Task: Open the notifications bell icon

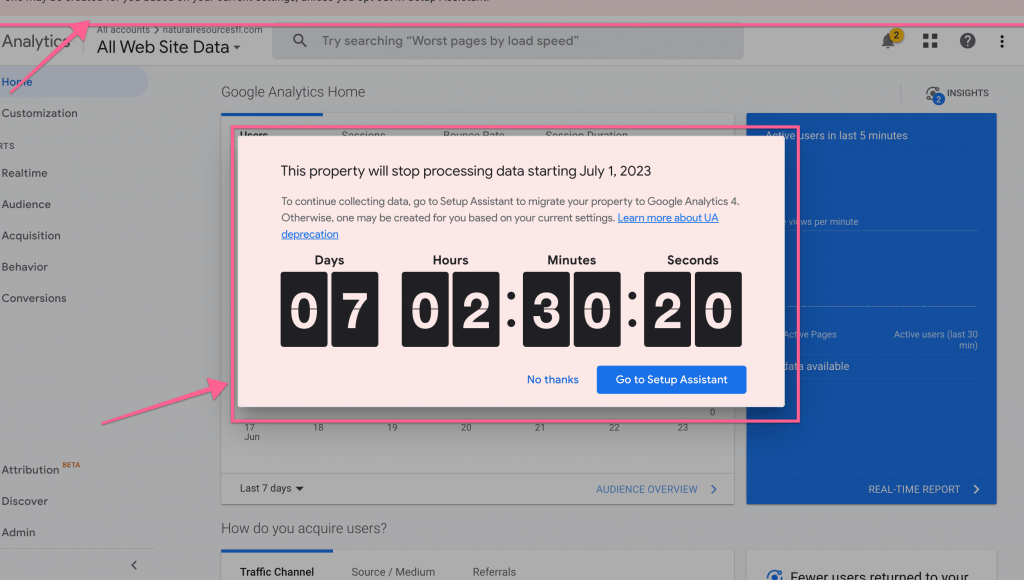Action: tap(888, 41)
